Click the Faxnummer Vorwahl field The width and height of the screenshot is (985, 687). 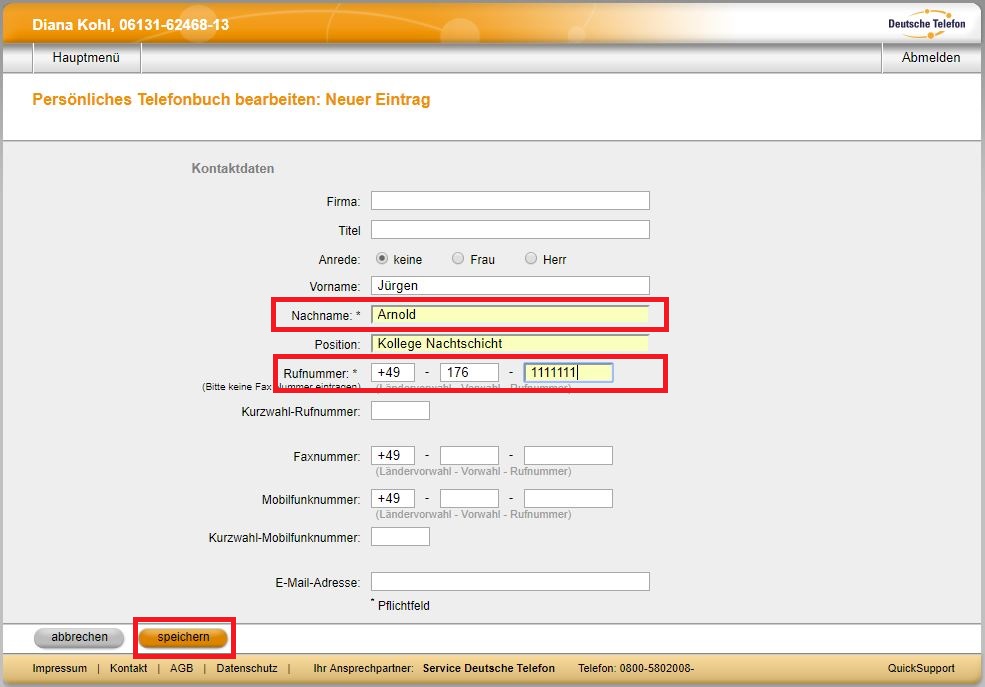pos(469,455)
